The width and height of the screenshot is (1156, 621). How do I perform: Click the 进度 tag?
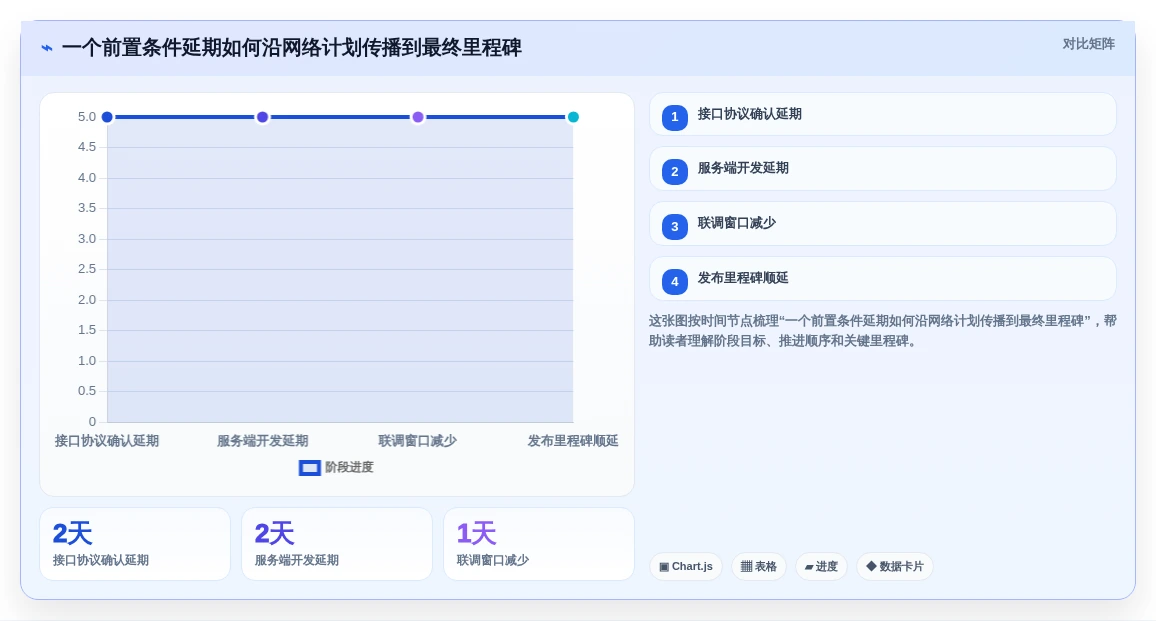coord(821,566)
